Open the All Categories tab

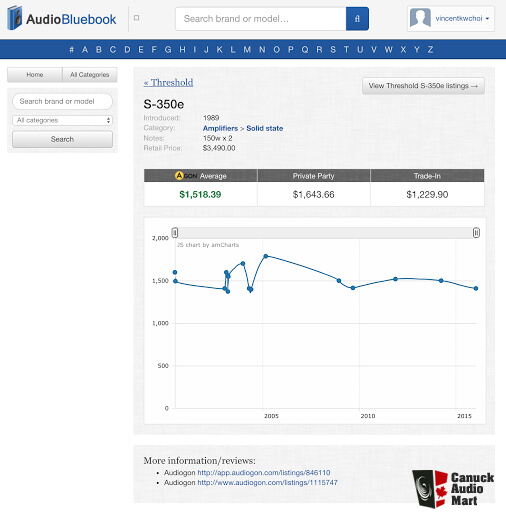(90, 75)
